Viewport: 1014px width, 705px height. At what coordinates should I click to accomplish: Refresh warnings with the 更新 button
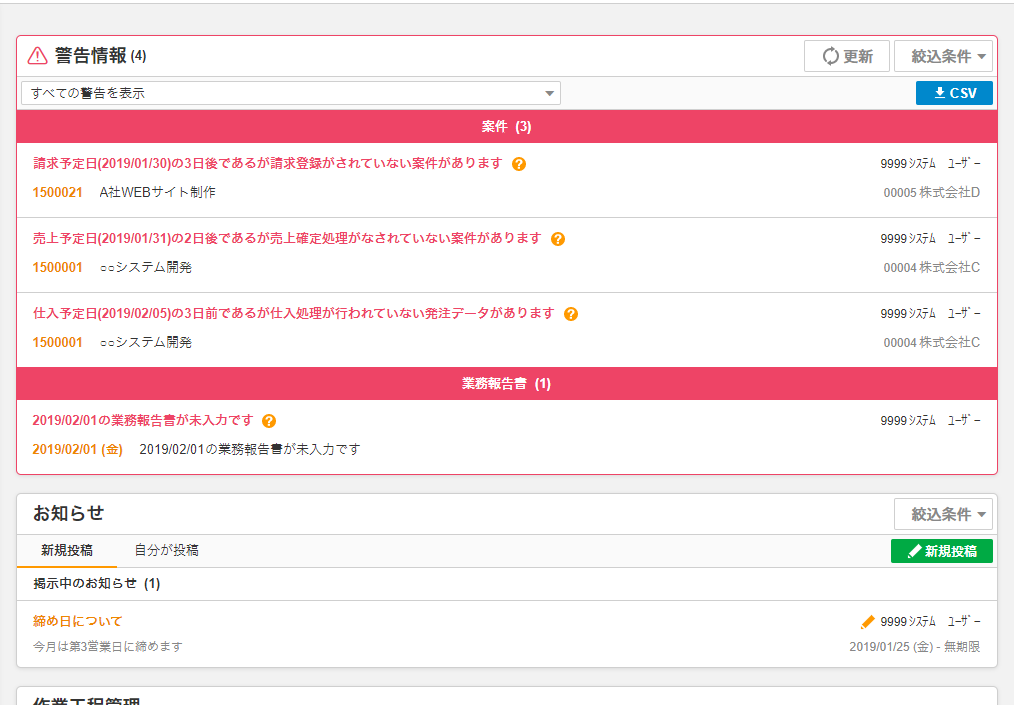click(x=847, y=56)
